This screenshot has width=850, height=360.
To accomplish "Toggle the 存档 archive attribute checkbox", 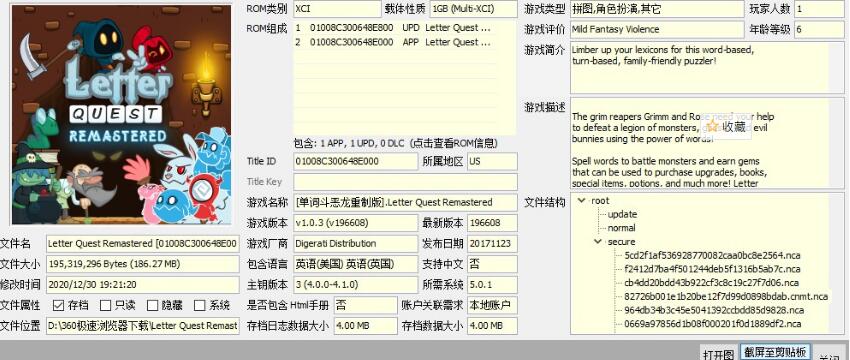I will coord(59,305).
